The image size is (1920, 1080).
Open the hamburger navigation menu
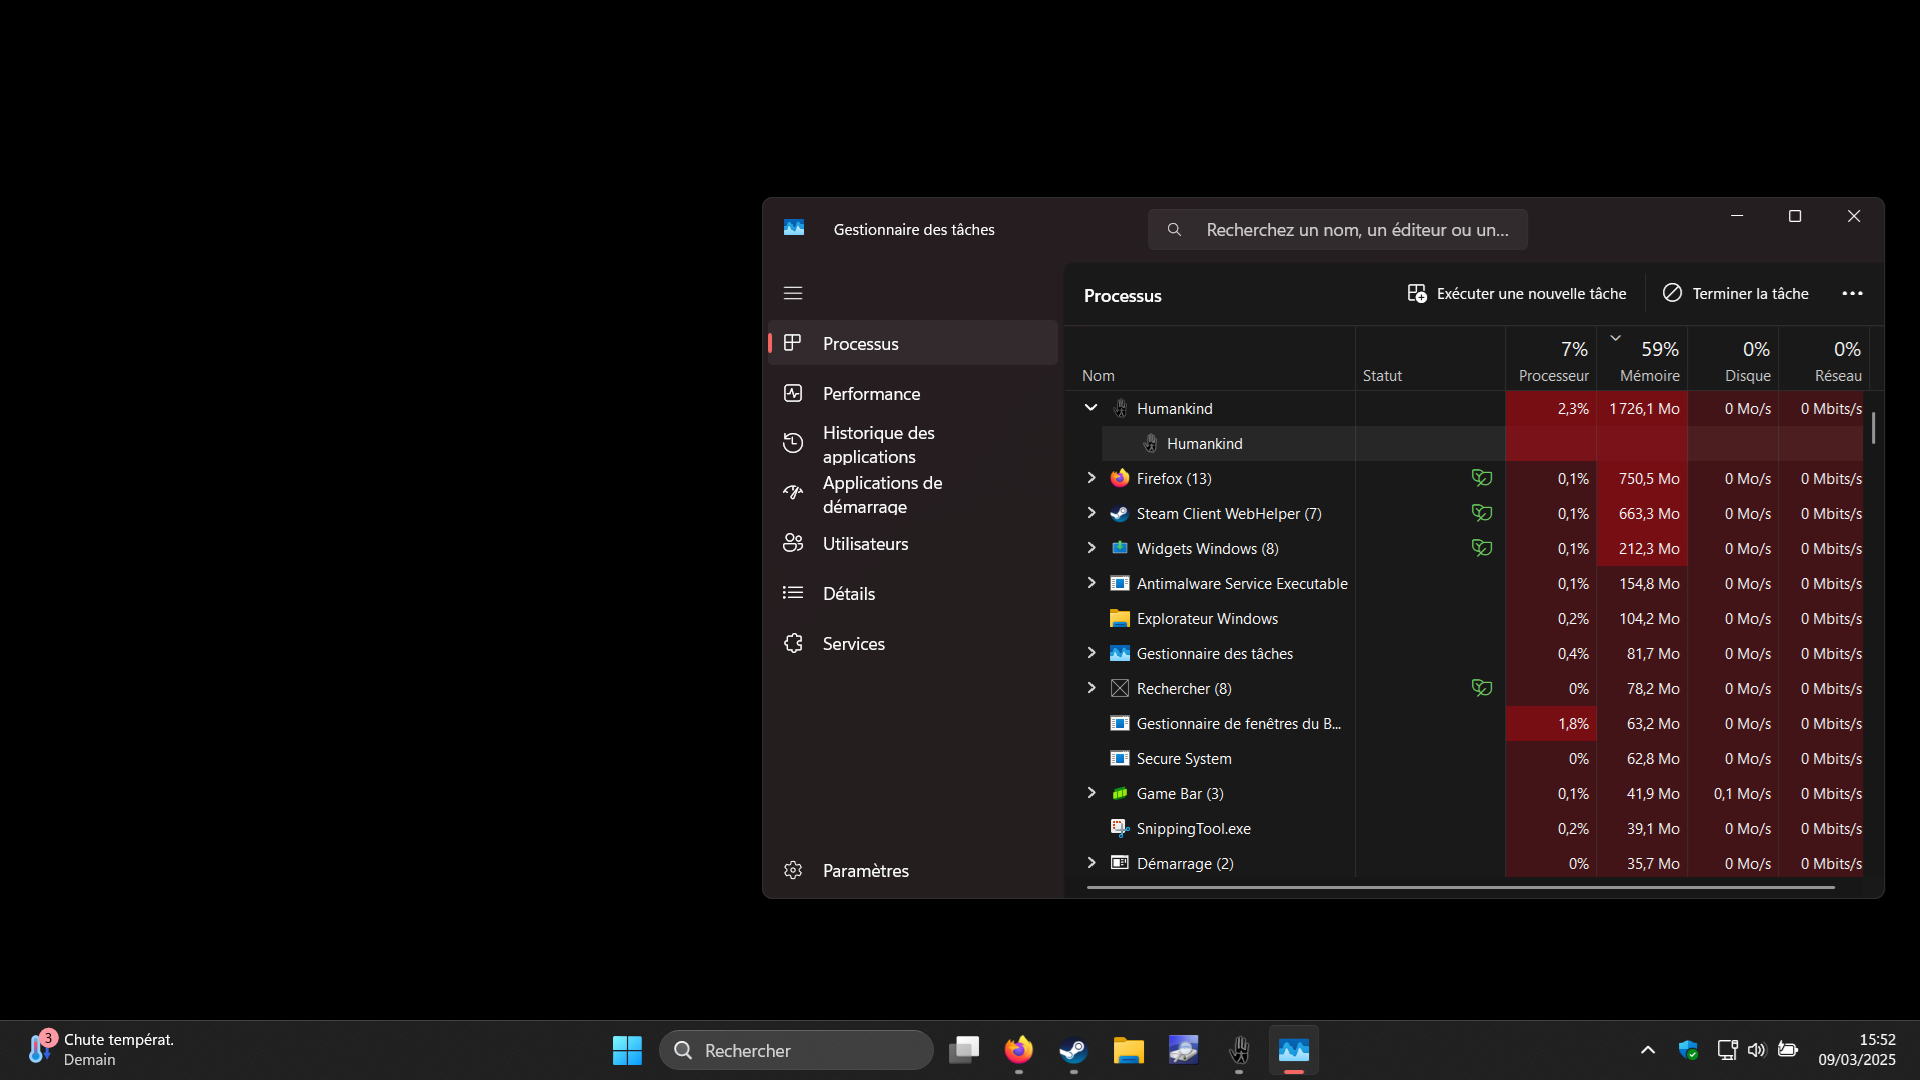793,293
